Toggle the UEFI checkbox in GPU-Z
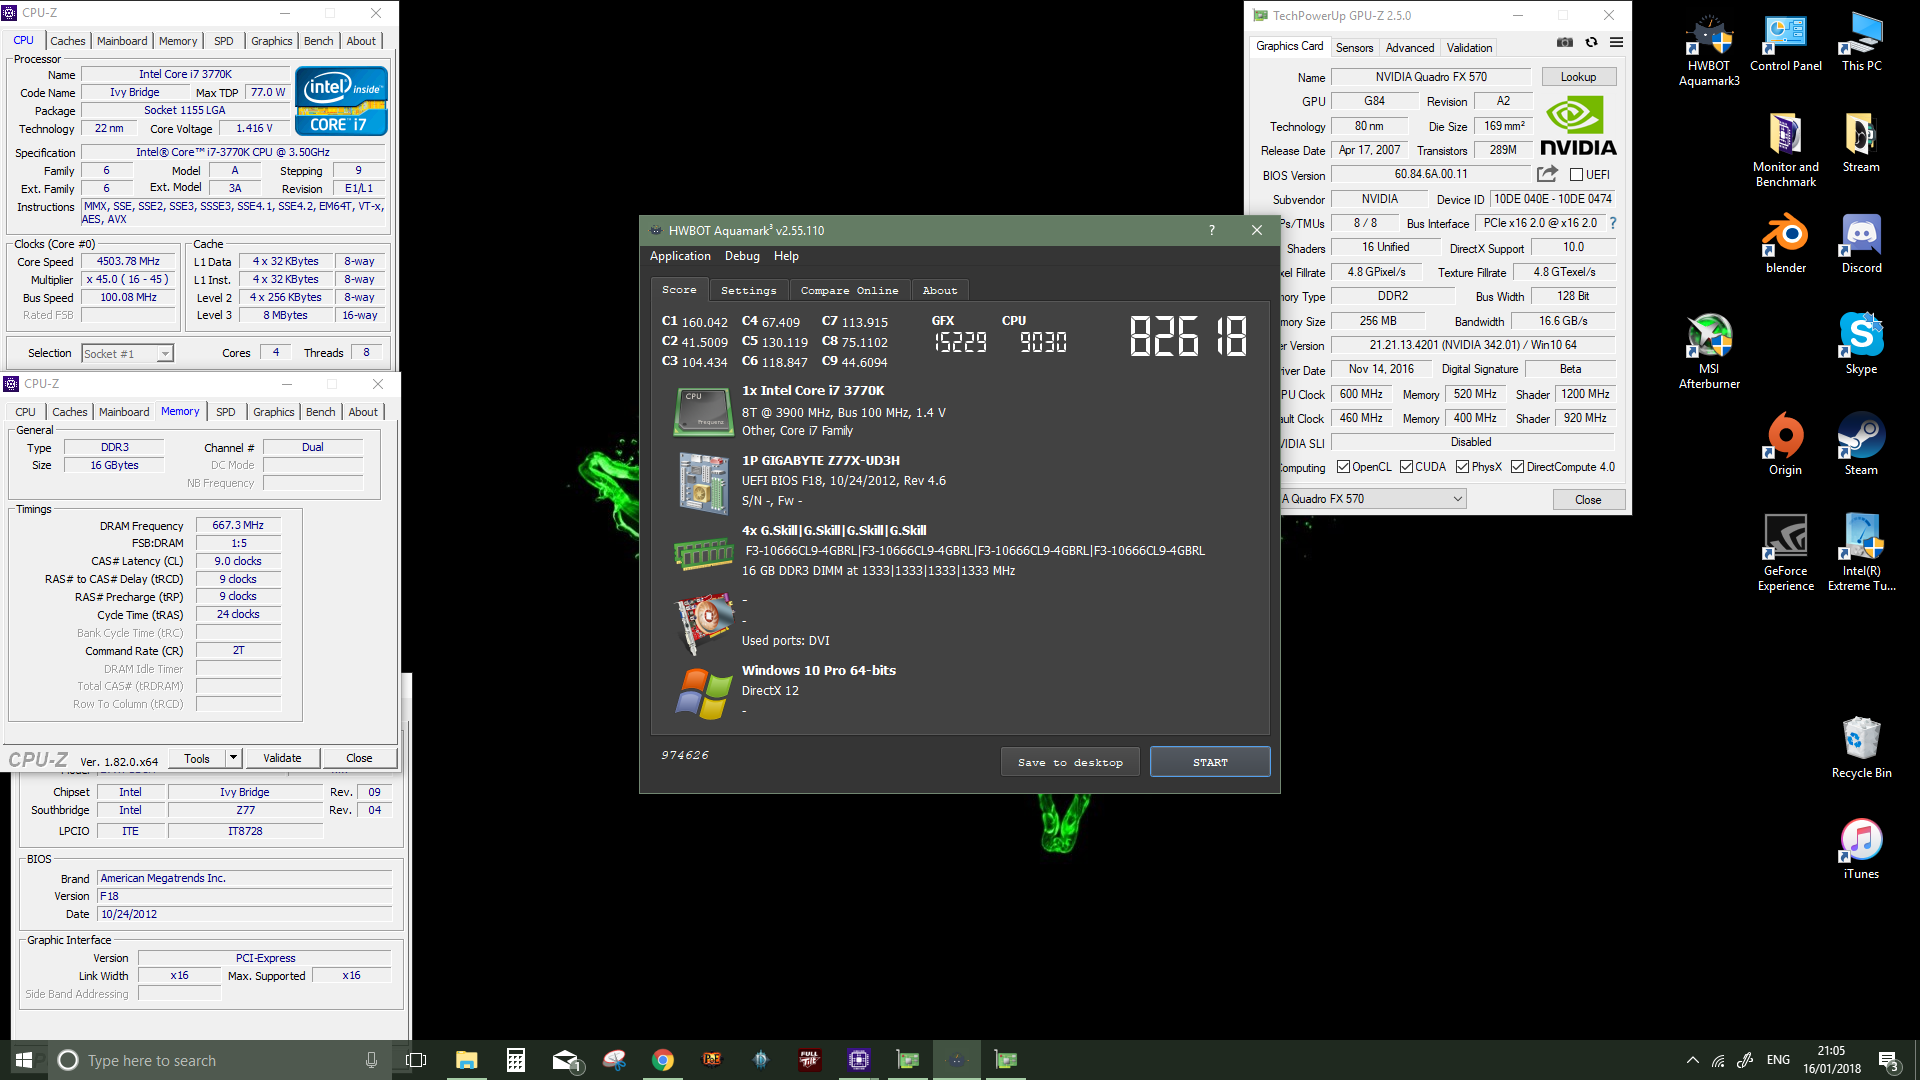1920x1080 pixels. (1576, 175)
